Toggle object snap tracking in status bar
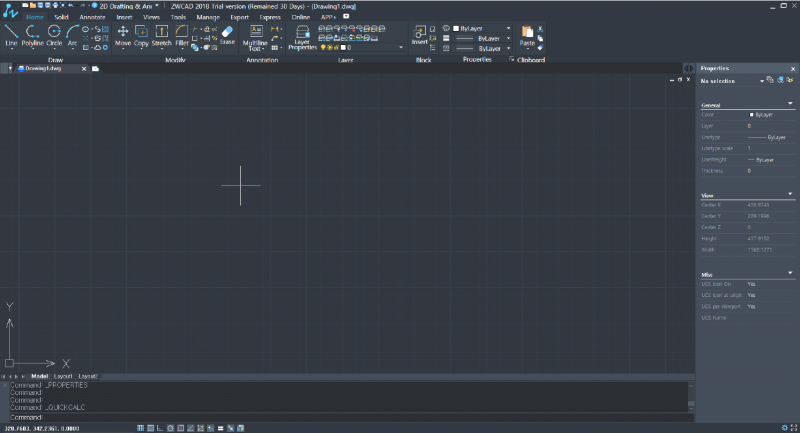Screen dimensions: 800x433 pyautogui.click(x=190, y=428)
